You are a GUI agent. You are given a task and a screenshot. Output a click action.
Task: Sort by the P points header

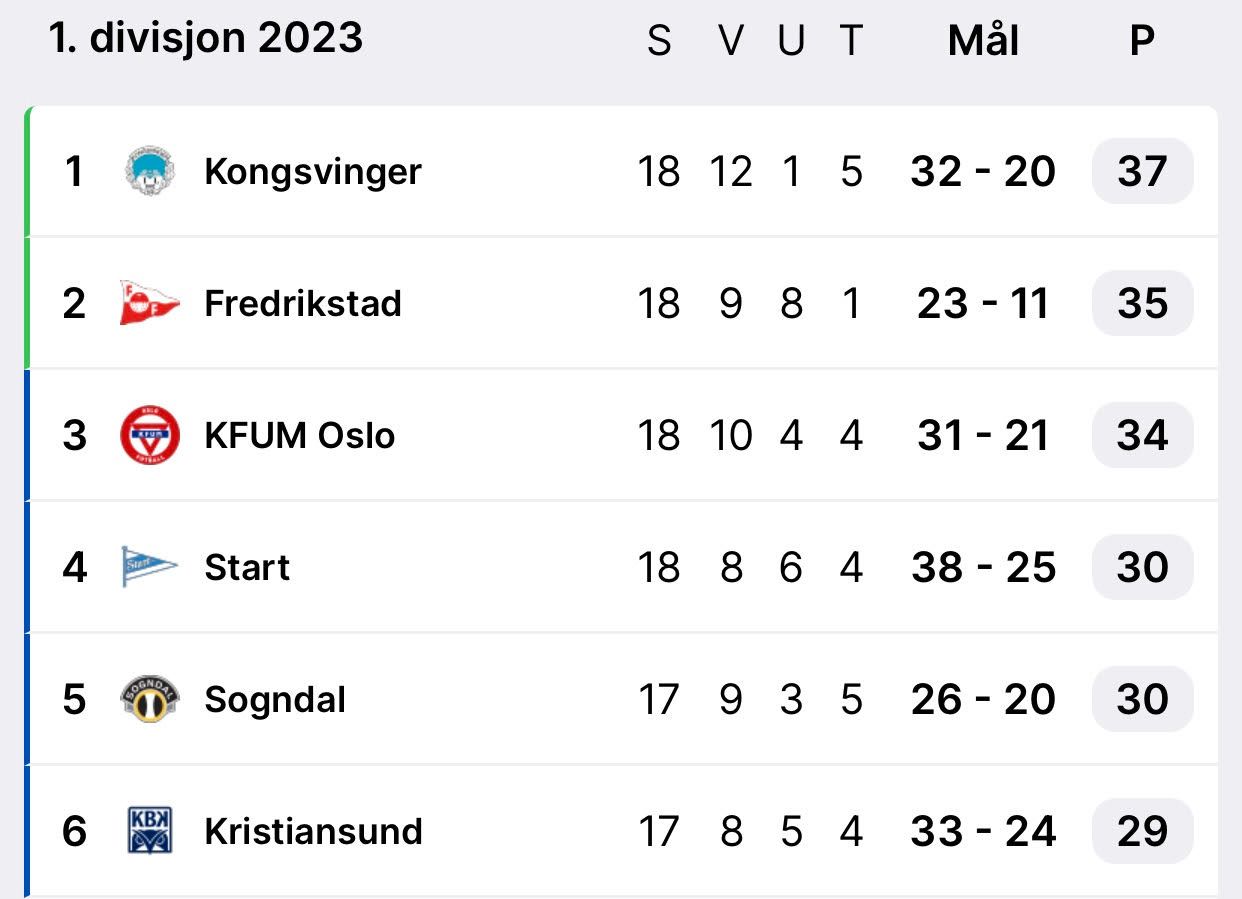[1142, 41]
